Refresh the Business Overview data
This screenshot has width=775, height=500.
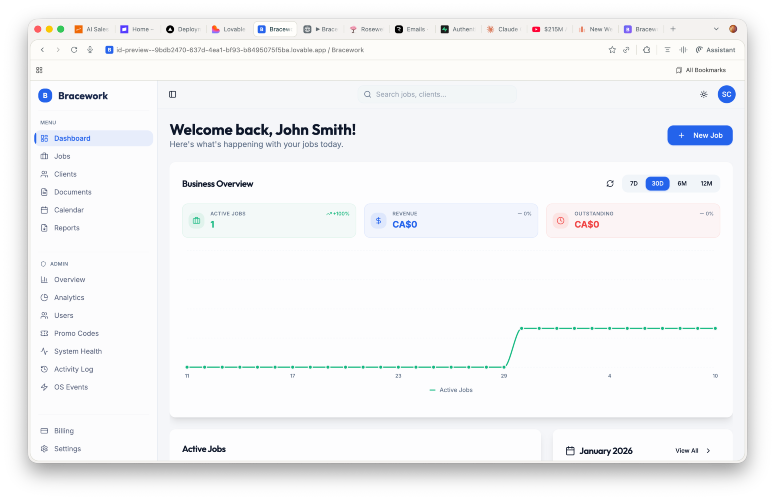point(610,184)
